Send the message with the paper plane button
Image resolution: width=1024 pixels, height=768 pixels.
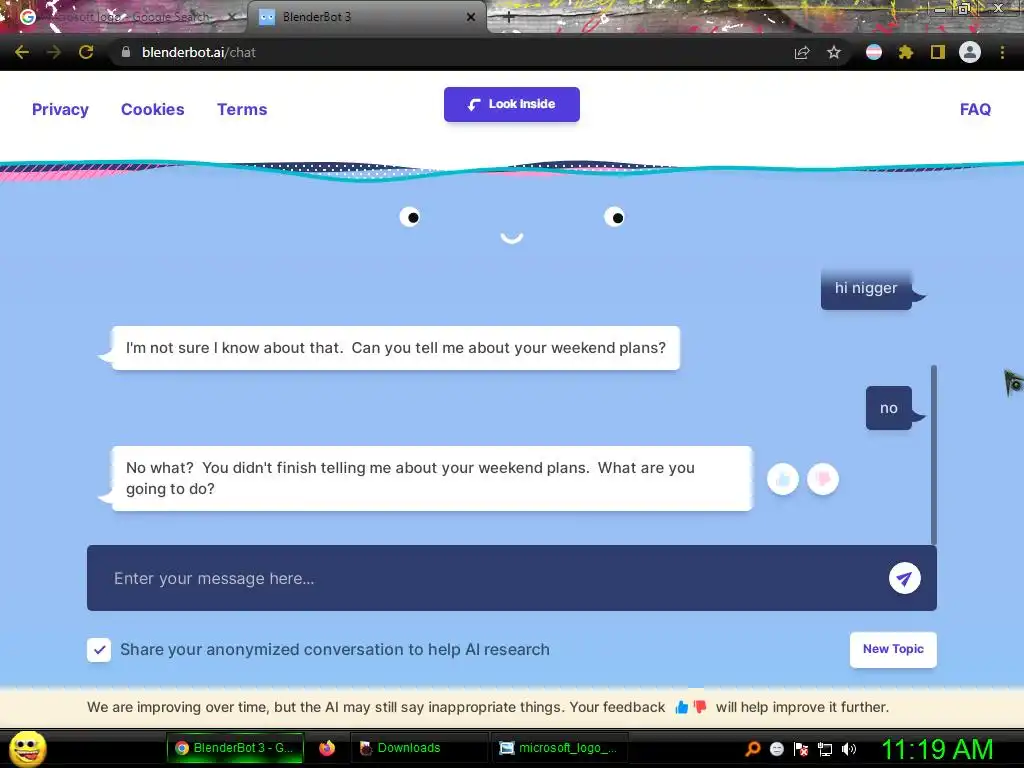coord(904,578)
